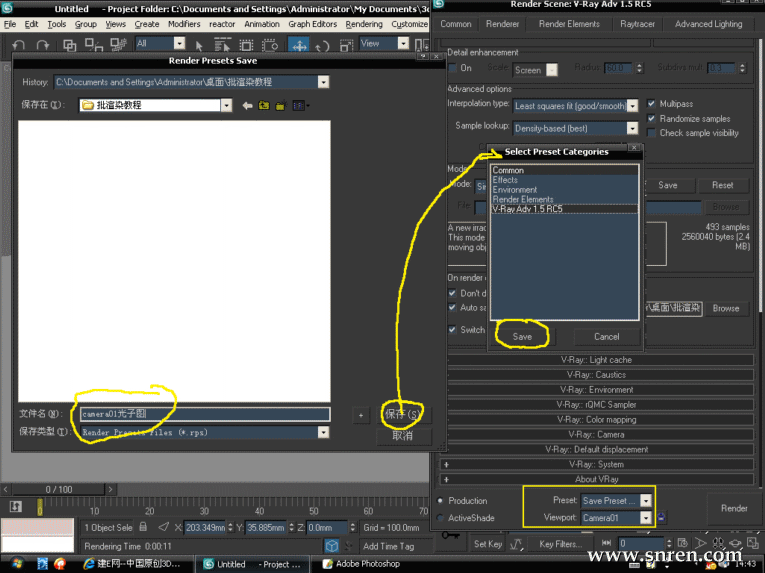Image resolution: width=765 pixels, height=573 pixels.
Task: Go back with the save dialog back arrow
Action: click(x=247, y=105)
